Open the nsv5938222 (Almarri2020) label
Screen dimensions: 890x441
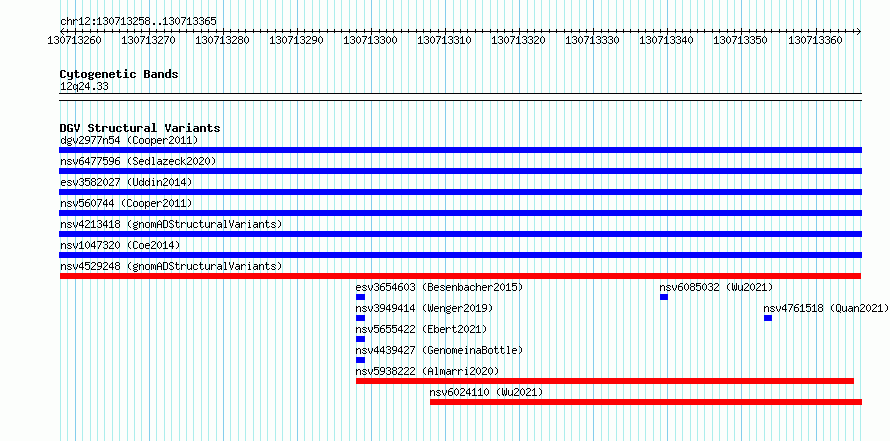click(x=427, y=371)
